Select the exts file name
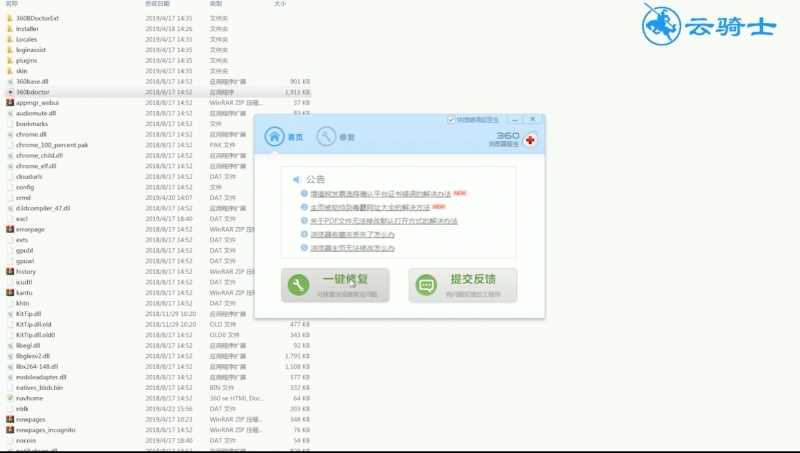Image resolution: width=800 pixels, height=453 pixels. [x=22, y=240]
